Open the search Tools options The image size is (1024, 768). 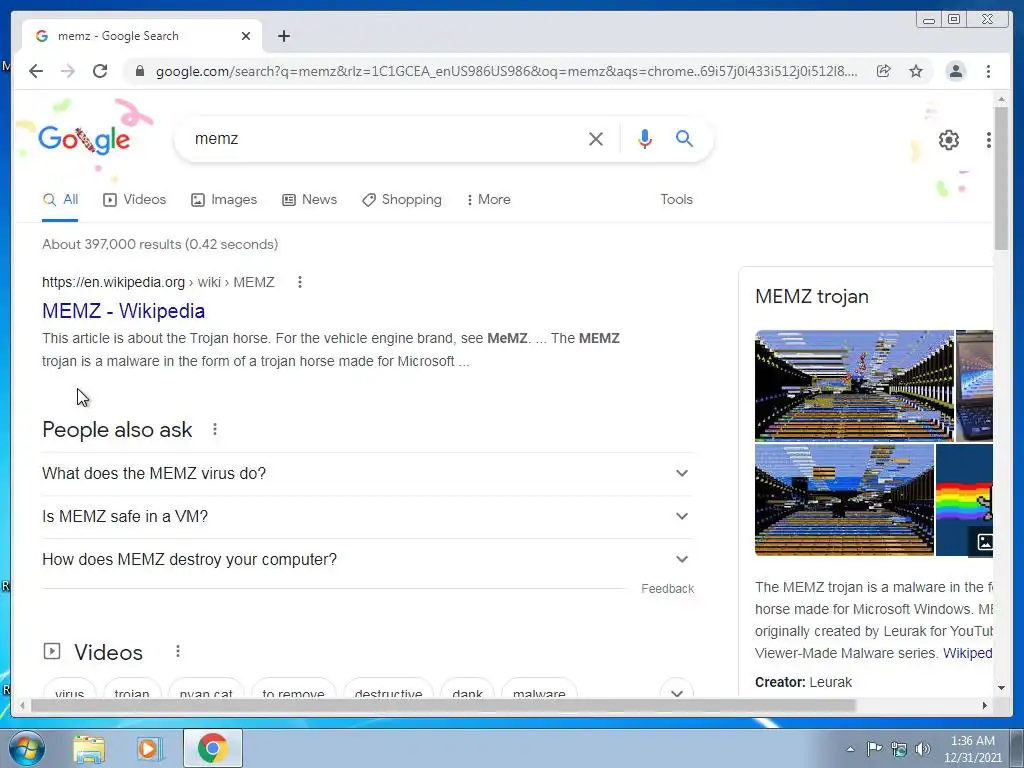tap(677, 200)
